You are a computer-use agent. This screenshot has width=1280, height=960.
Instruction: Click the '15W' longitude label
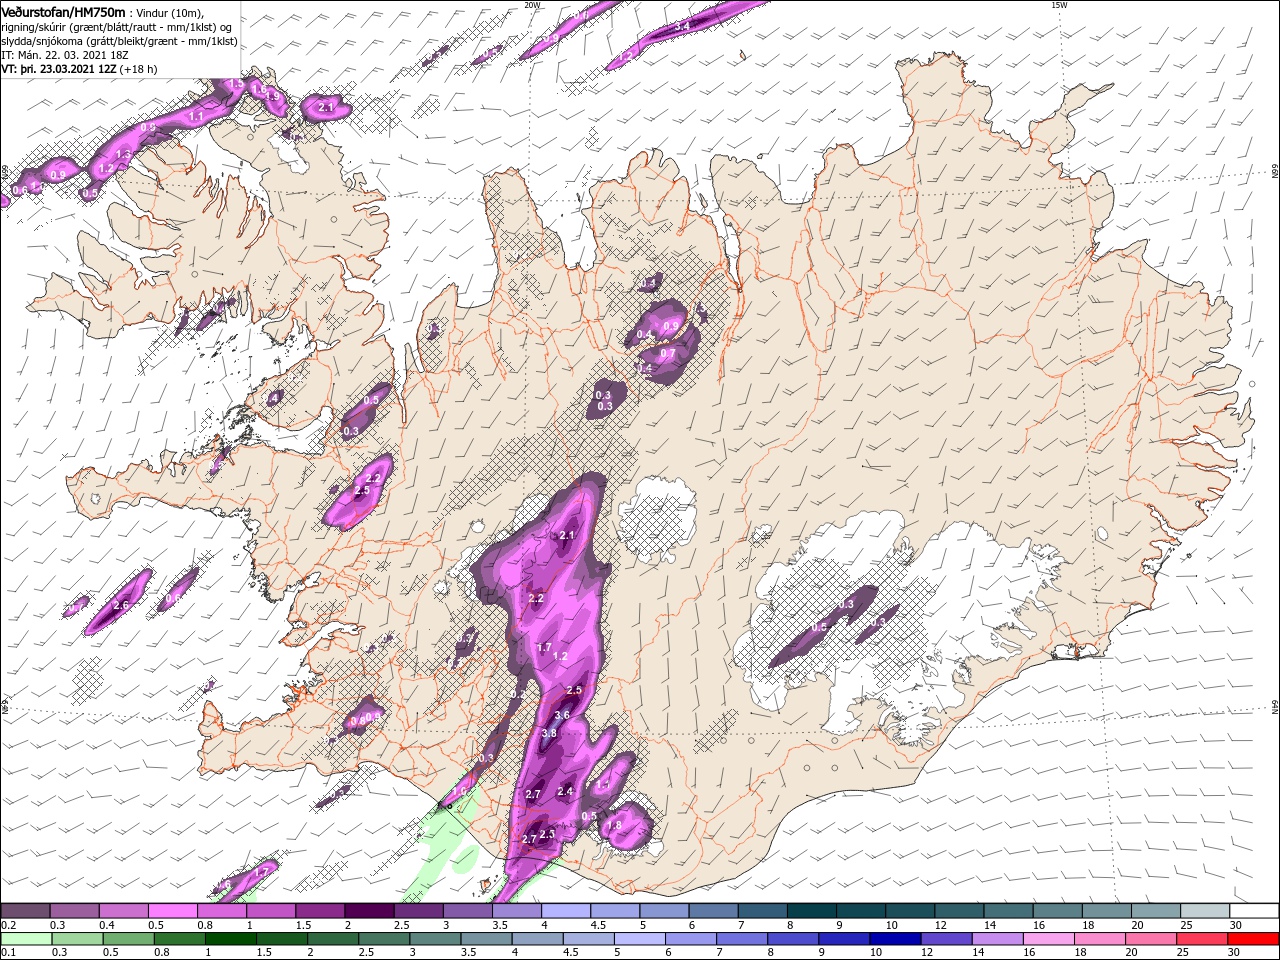click(1059, 5)
